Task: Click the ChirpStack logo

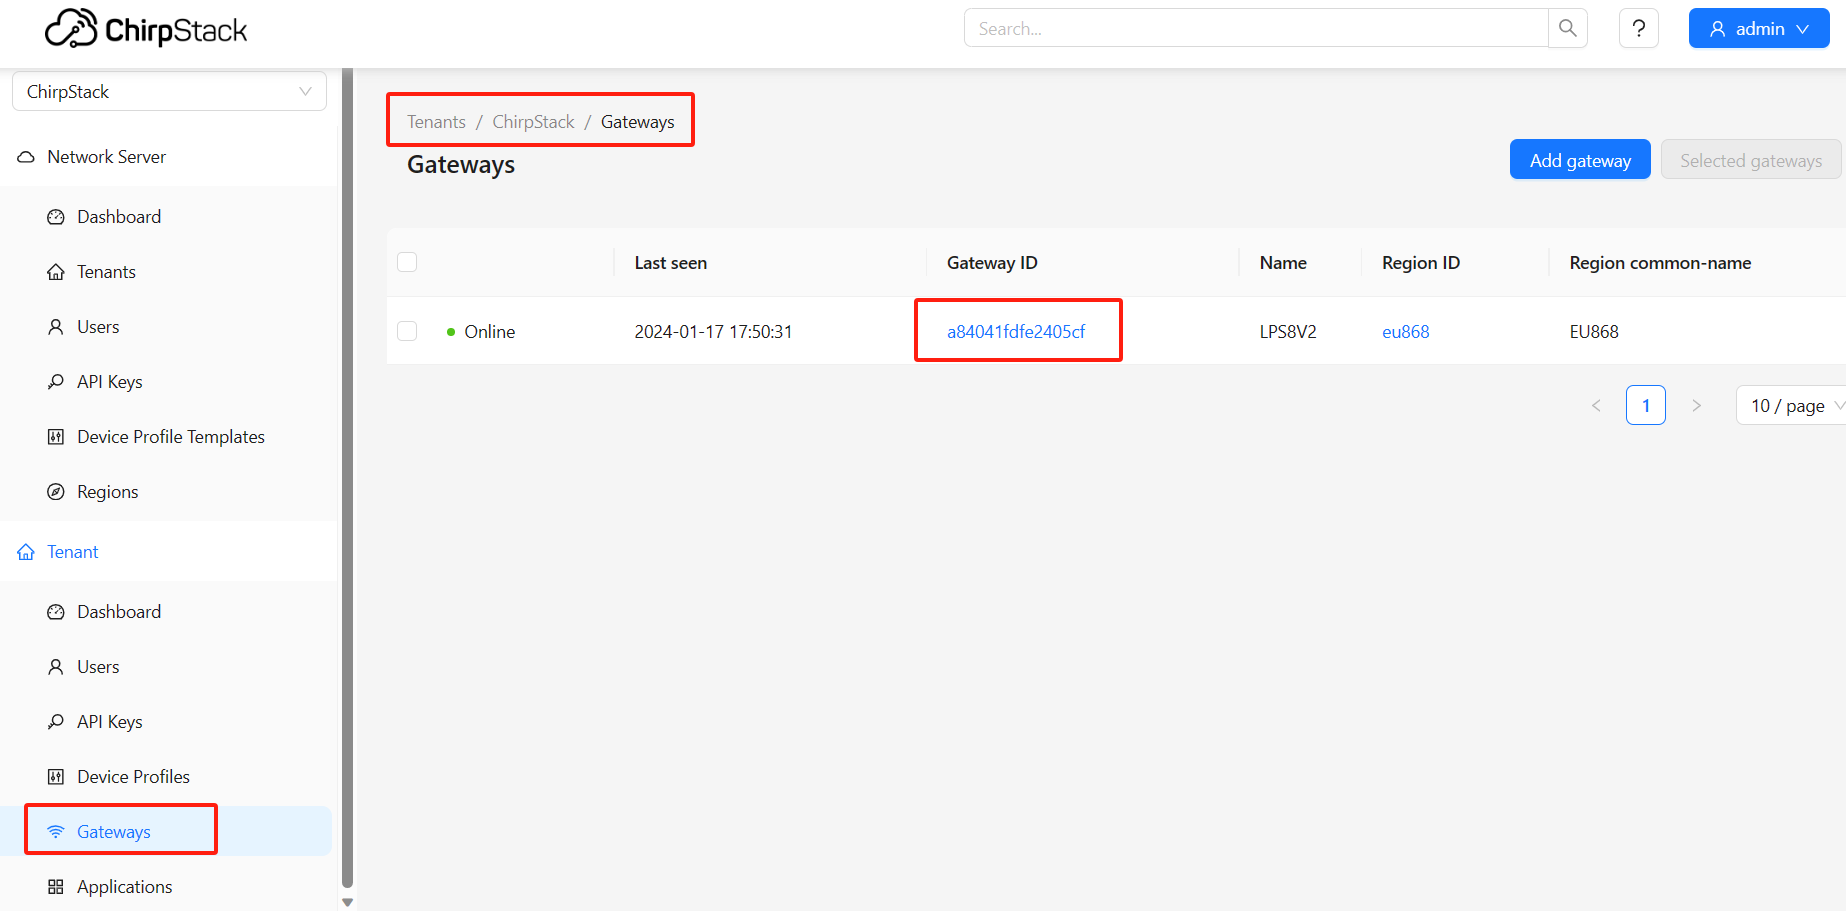Action: click(x=146, y=29)
